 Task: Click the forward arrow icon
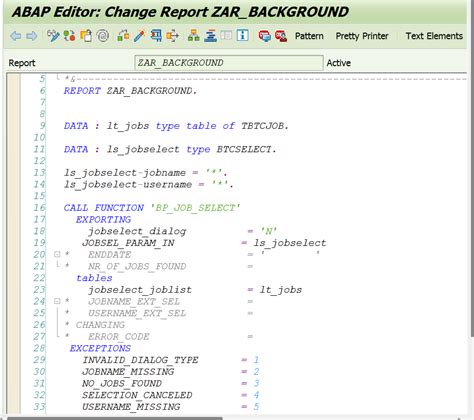click(x=32, y=36)
